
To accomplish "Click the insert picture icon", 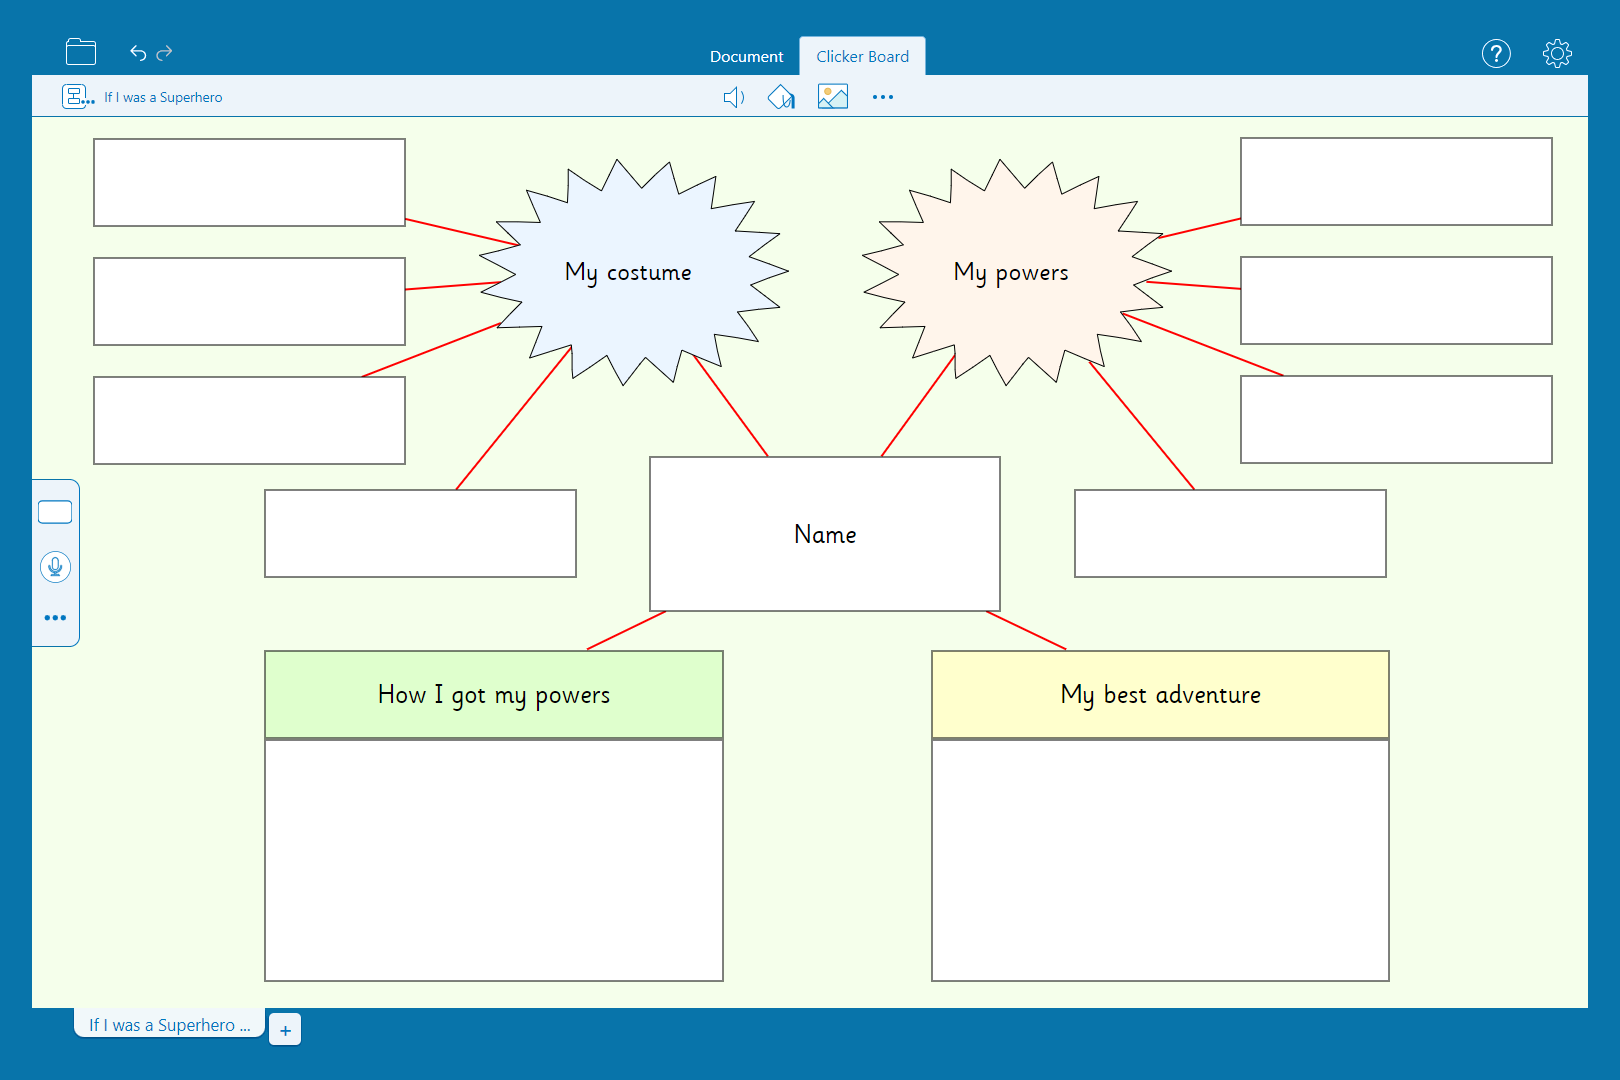I will point(832,97).
